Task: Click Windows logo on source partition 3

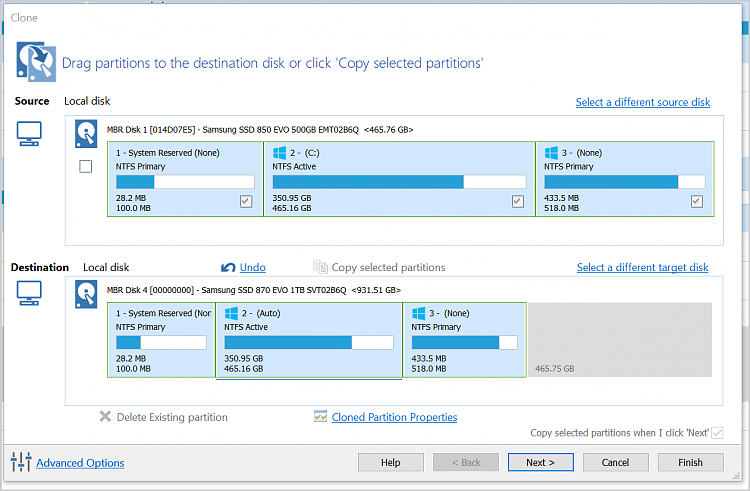Action: click(551, 153)
